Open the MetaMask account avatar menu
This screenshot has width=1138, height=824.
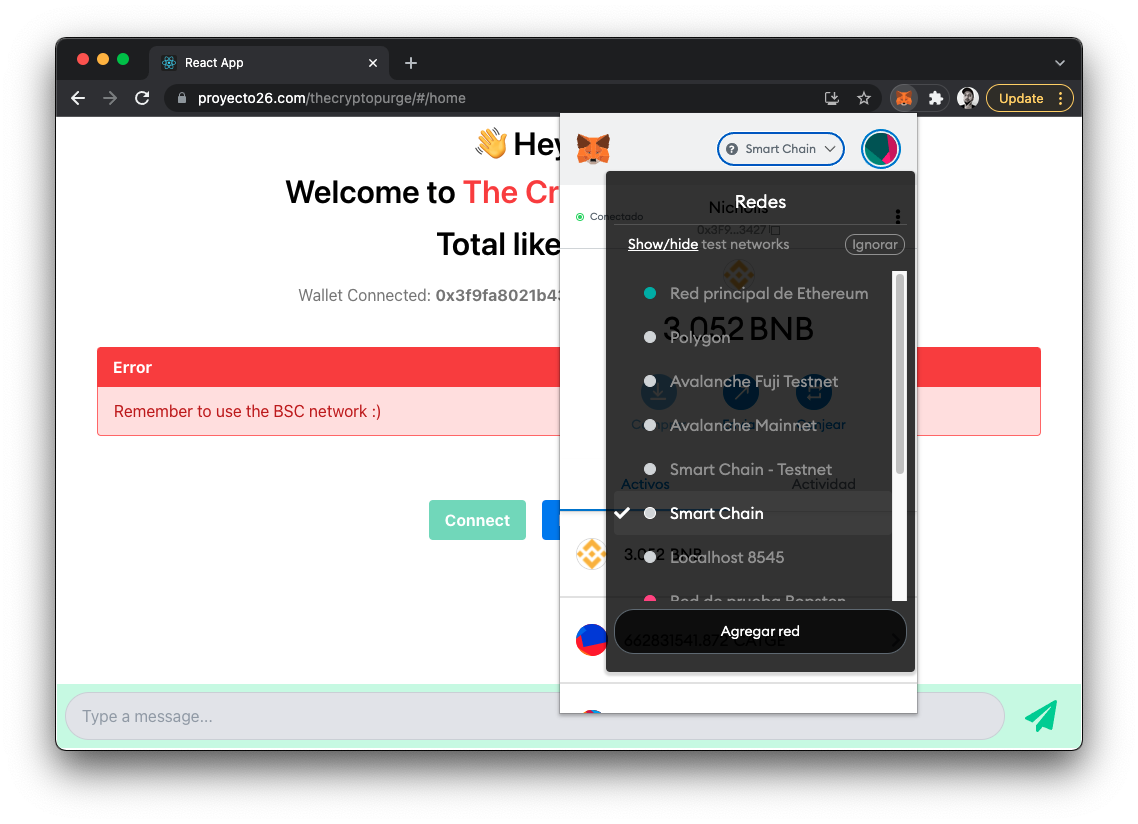880,149
